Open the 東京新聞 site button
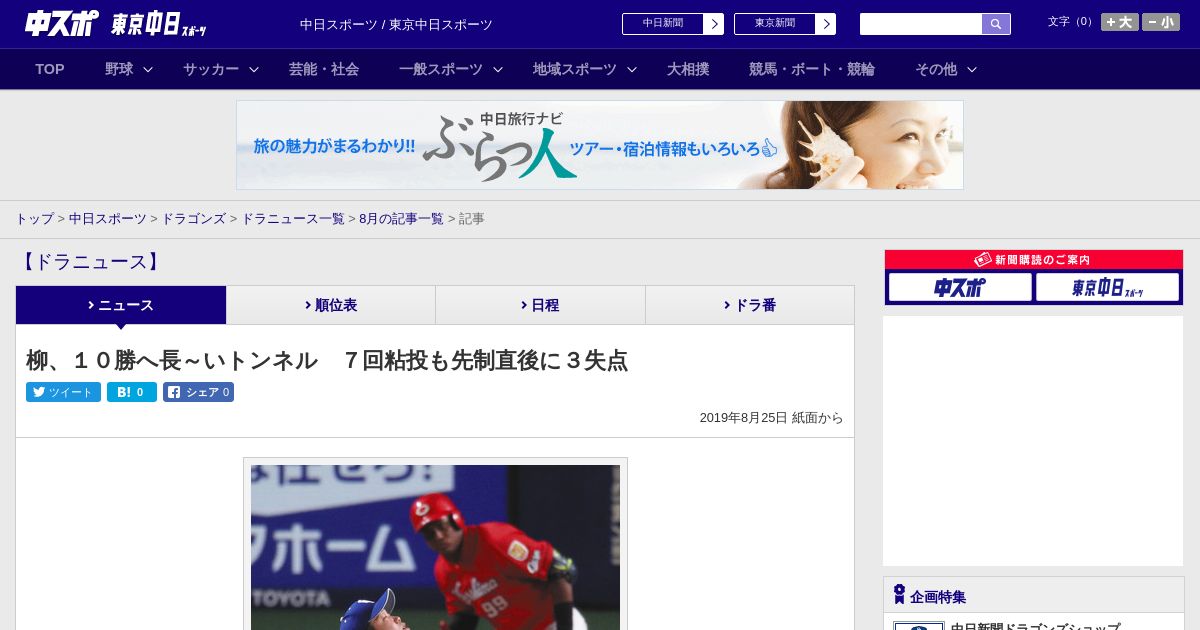 pyautogui.click(x=774, y=23)
